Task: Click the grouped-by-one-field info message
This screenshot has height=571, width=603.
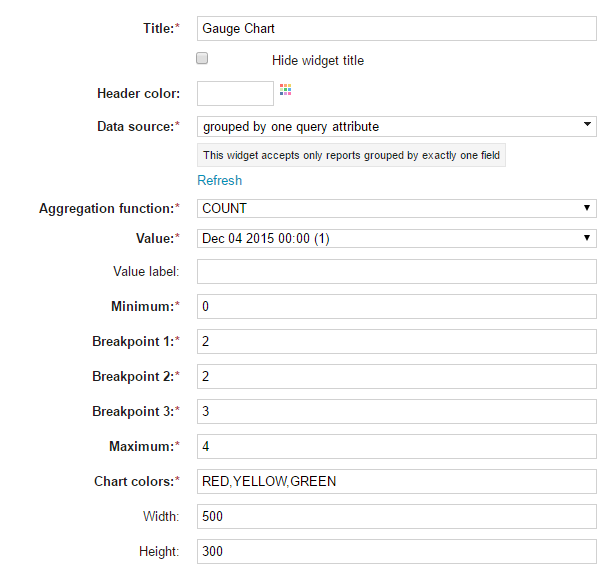Action: (351, 155)
